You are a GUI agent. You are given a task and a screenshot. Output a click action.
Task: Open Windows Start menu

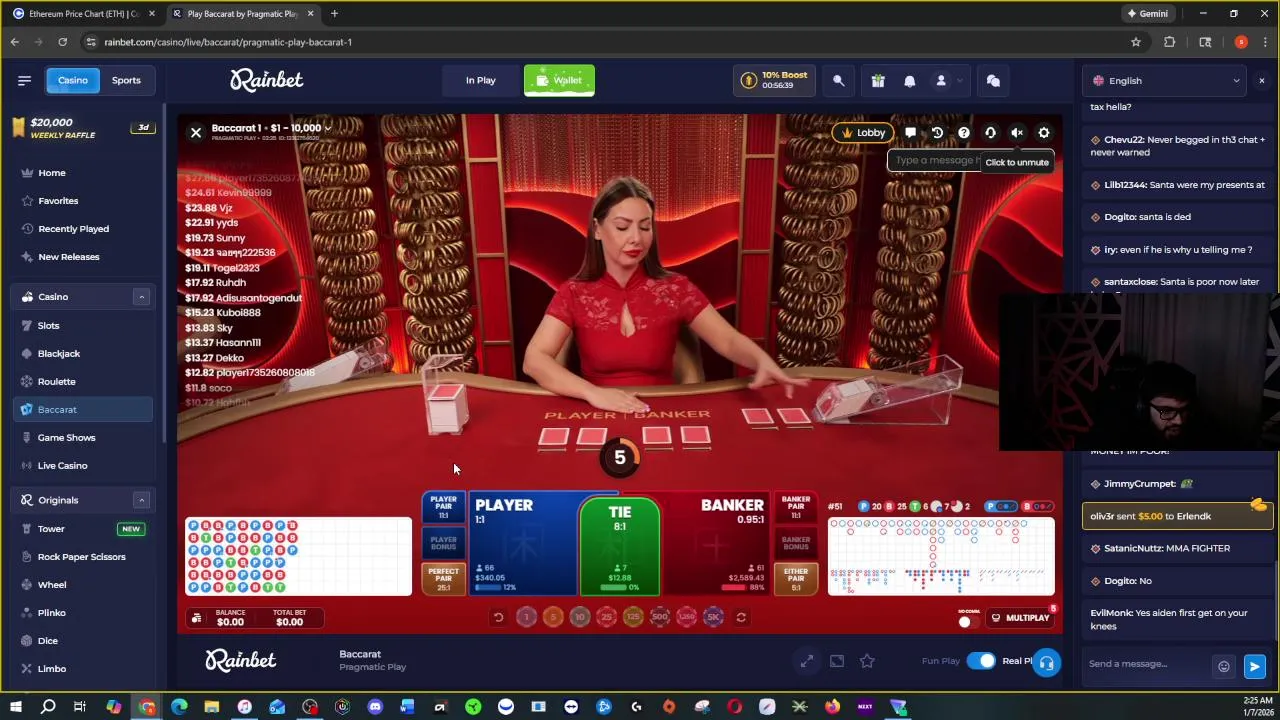16,707
